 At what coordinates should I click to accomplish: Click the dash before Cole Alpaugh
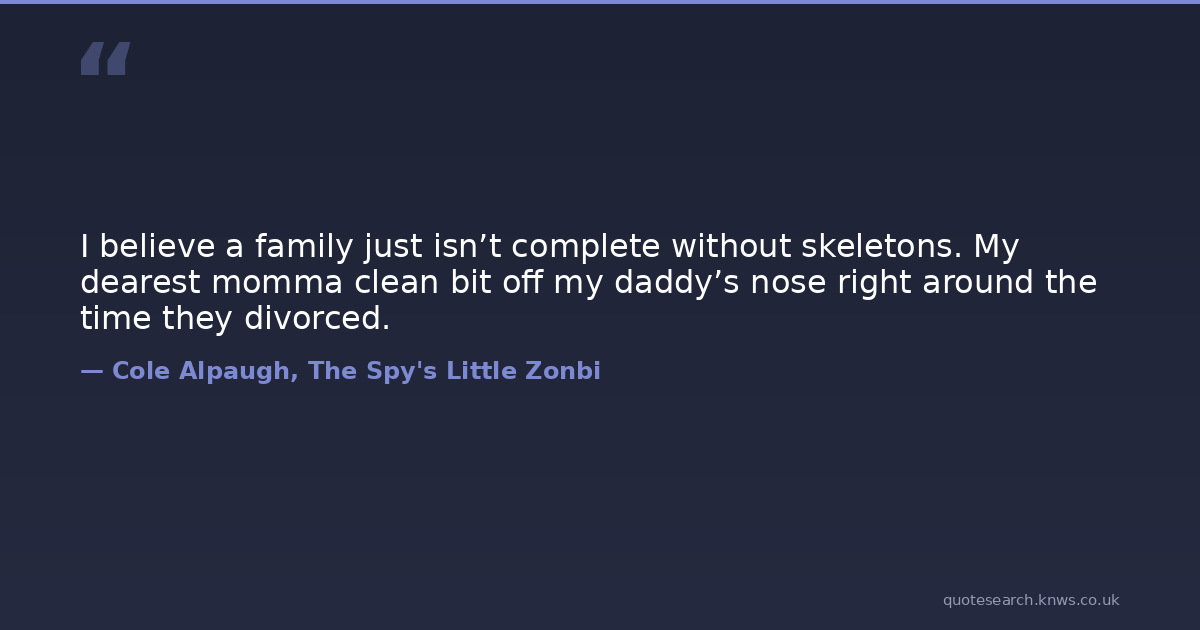[x=92, y=371]
